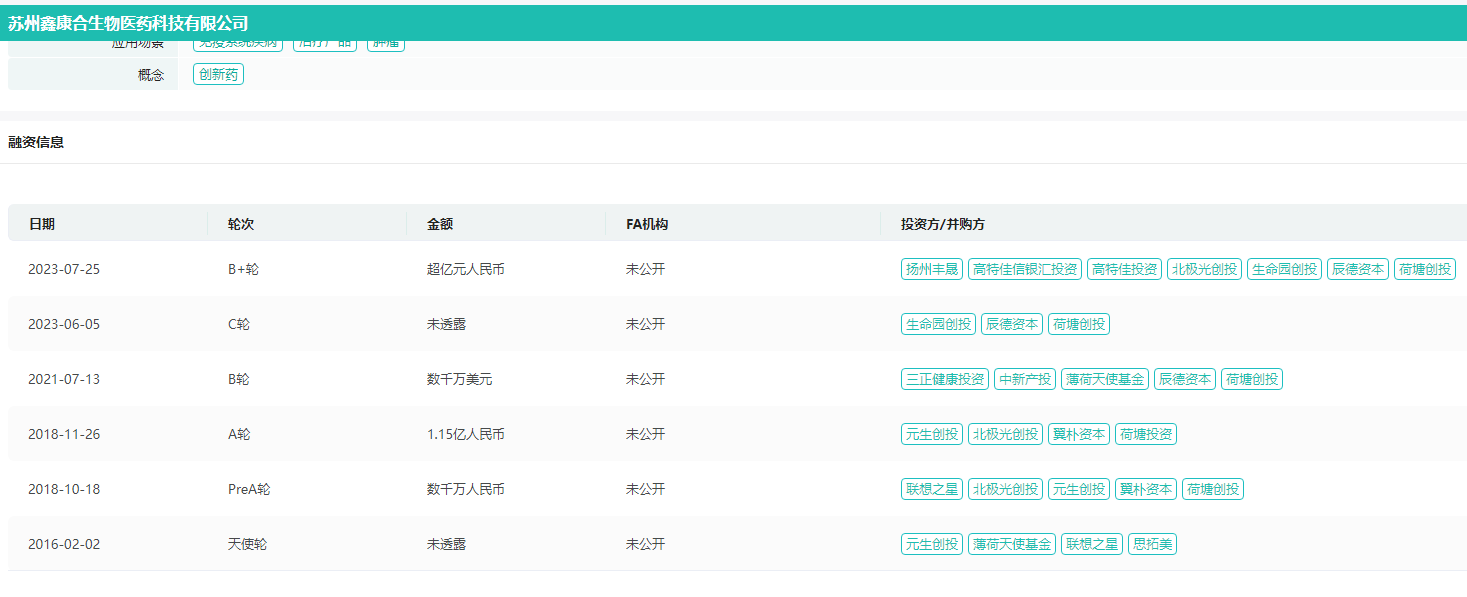Image resolution: width=1467 pixels, height=597 pixels.
Task: Select 联想之星 in the PreA轮 row
Action: click(931, 489)
